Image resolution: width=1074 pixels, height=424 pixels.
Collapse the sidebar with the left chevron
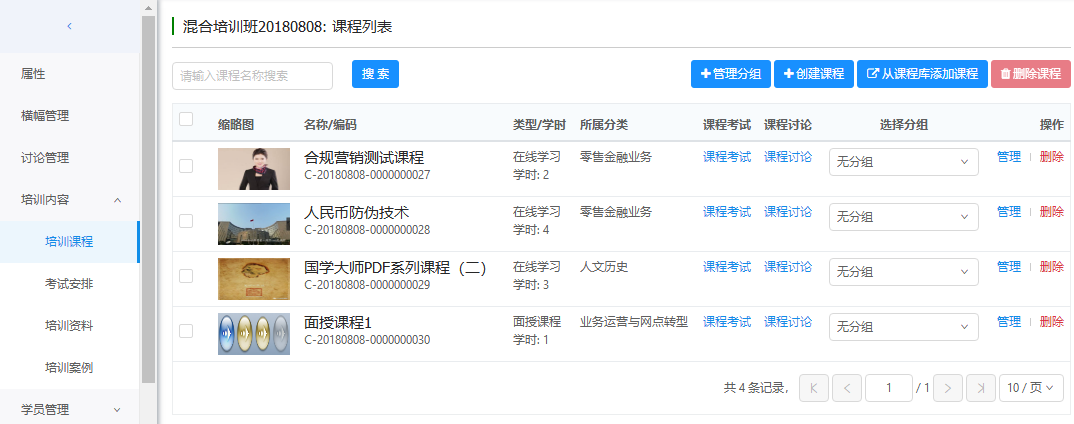69,26
